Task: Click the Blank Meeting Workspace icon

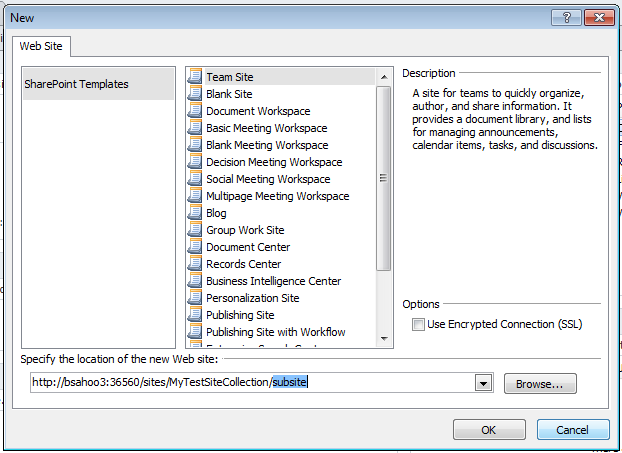Action: click(x=195, y=144)
